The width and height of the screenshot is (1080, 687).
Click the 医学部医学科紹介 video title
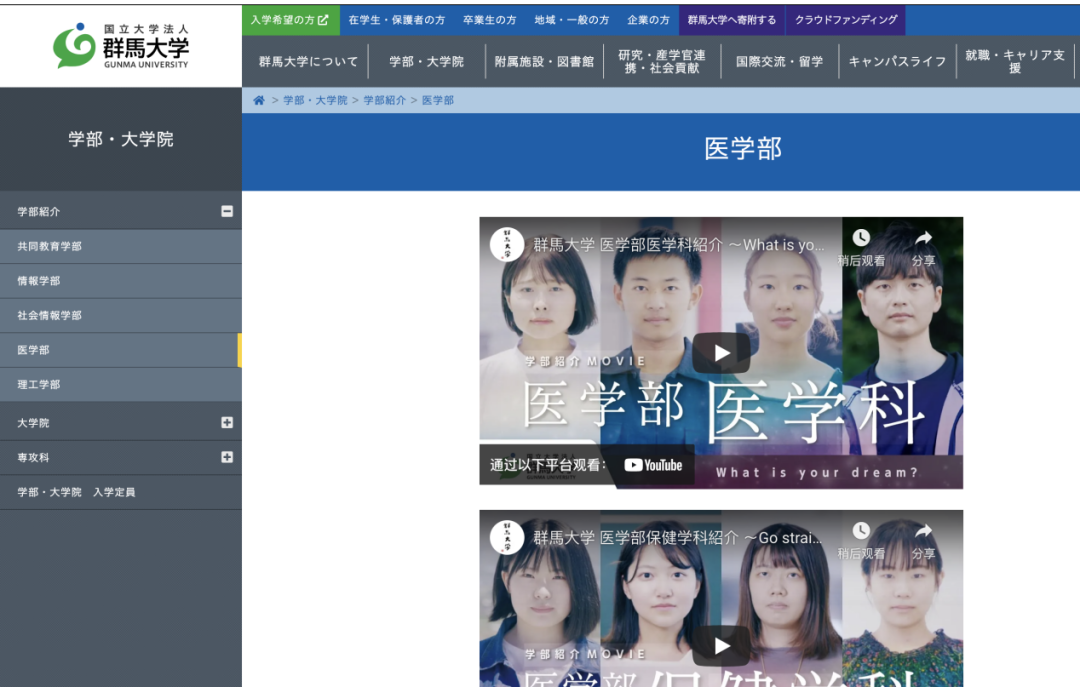pos(678,245)
